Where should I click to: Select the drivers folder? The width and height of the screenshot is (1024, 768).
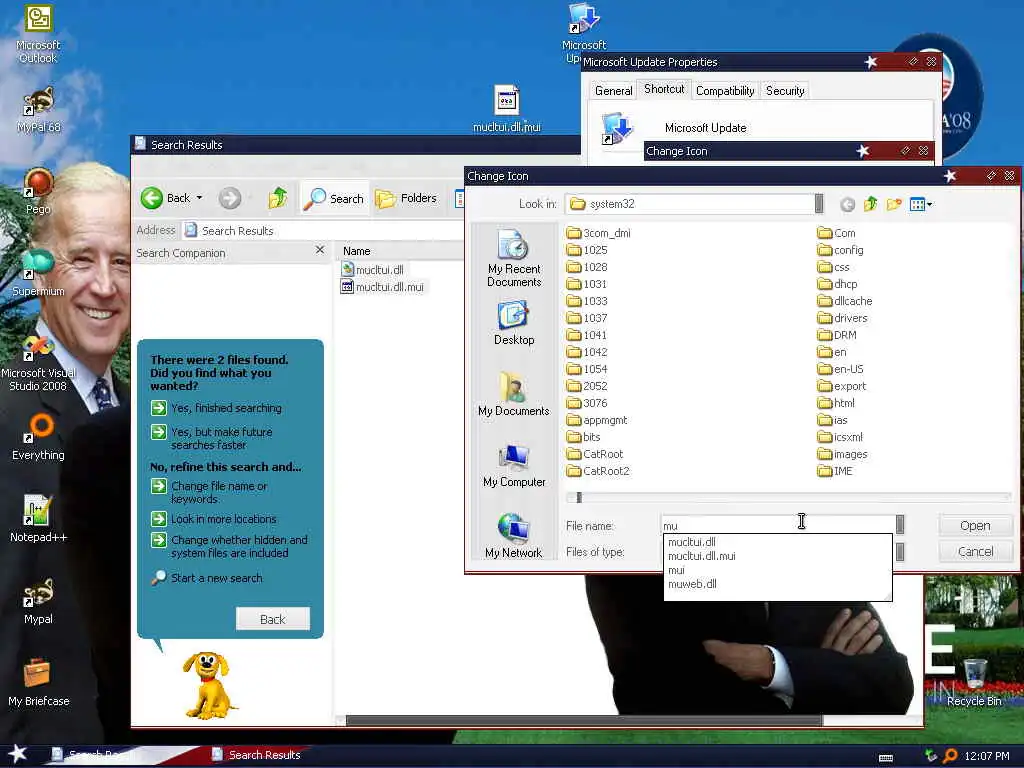842,318
